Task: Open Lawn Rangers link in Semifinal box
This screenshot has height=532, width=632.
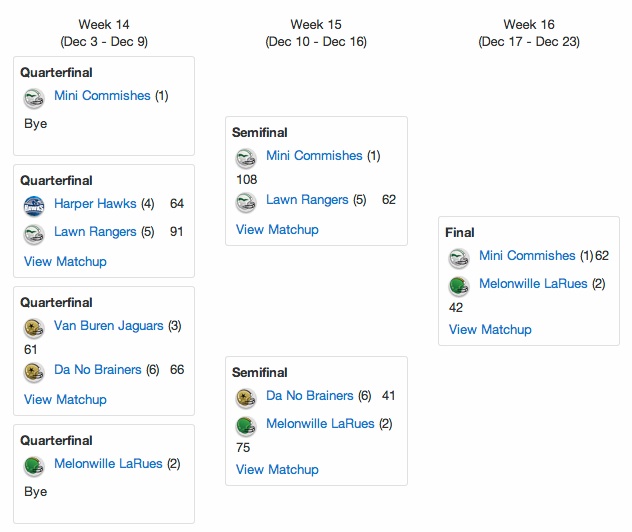Action: point(307,200)
